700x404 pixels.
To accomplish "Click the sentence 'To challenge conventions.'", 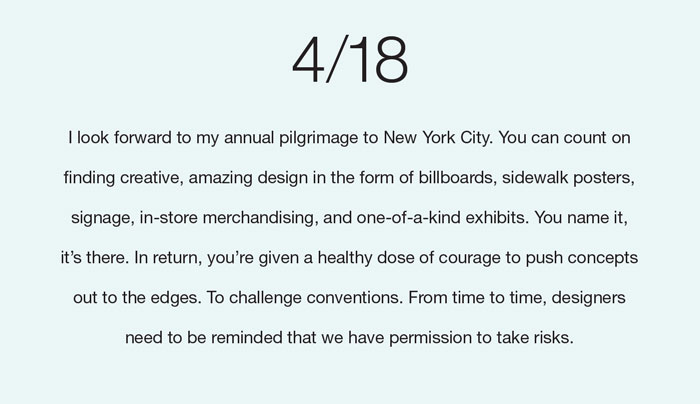I will click(x=304, y=298).
